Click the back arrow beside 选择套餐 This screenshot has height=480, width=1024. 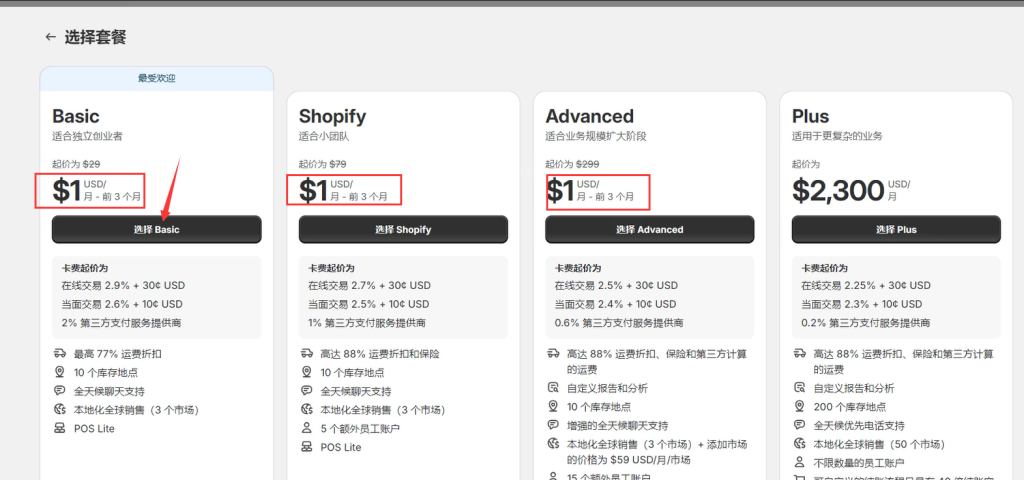[50, 37]
